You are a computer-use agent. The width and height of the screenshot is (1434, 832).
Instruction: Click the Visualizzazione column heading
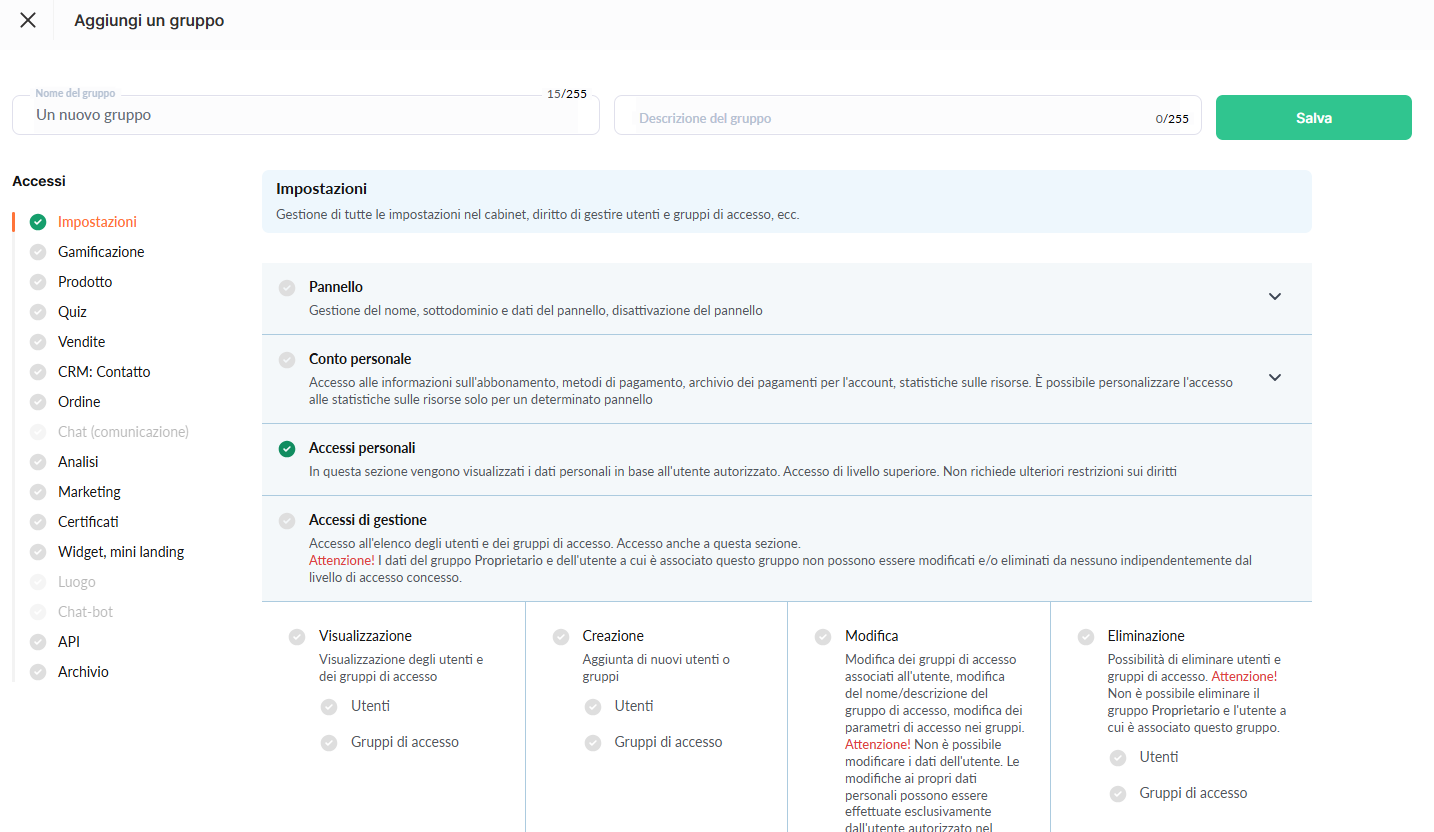[x=365, y=636]
